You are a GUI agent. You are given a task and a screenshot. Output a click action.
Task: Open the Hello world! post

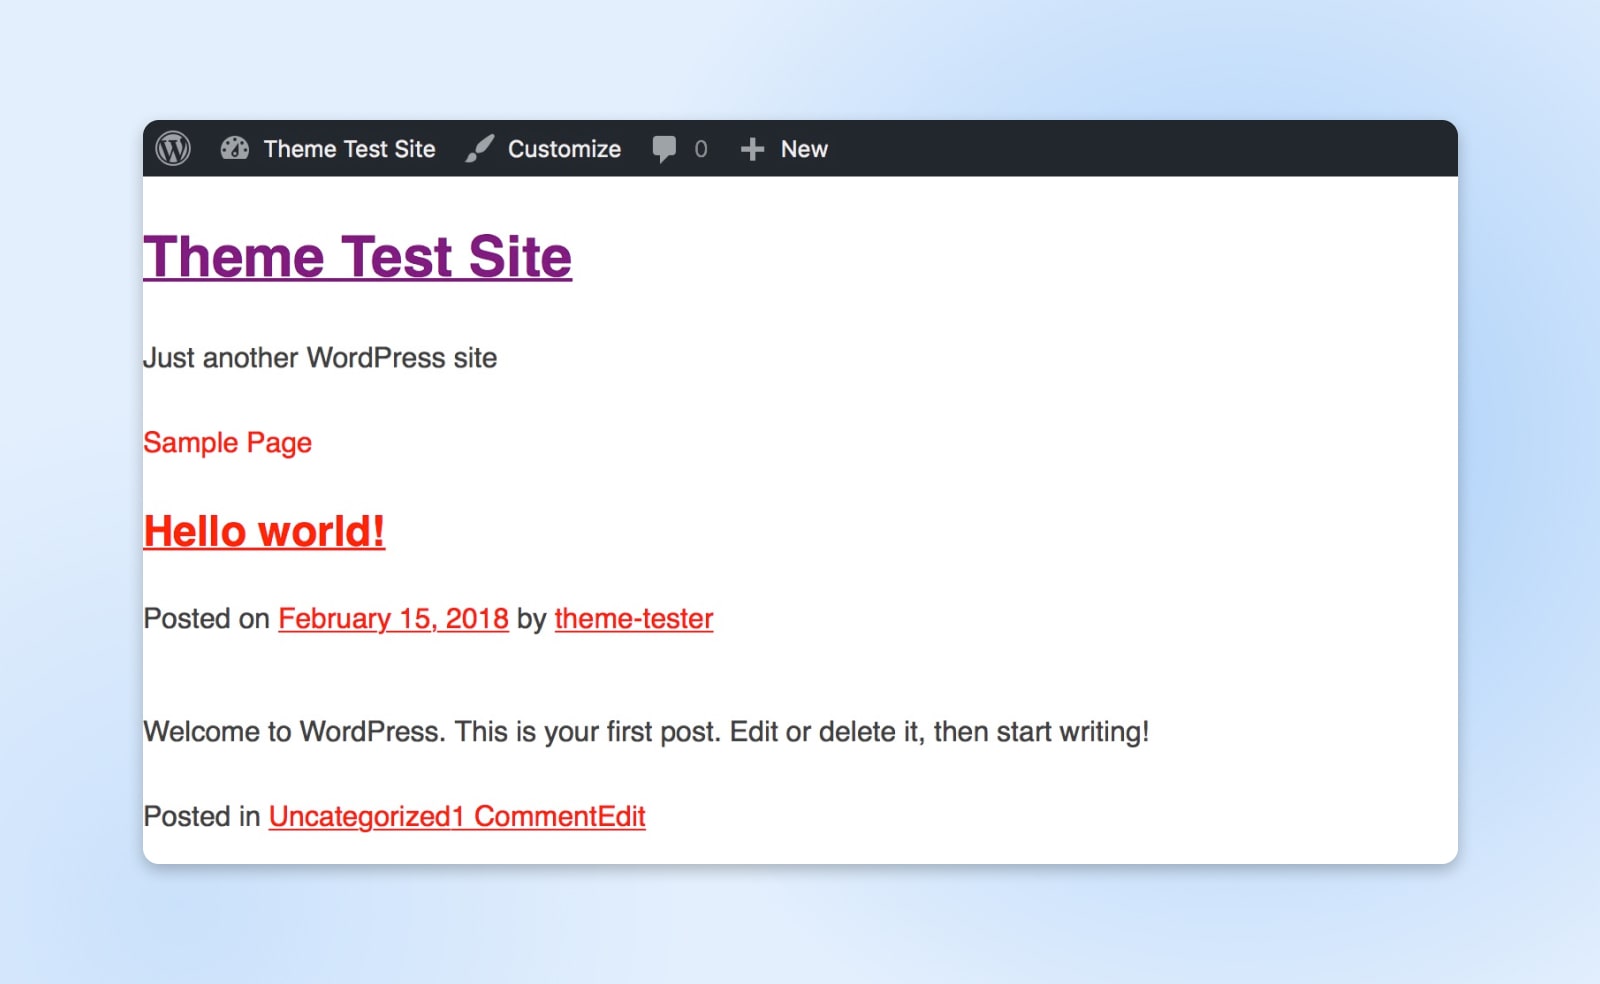coord(264,531)
